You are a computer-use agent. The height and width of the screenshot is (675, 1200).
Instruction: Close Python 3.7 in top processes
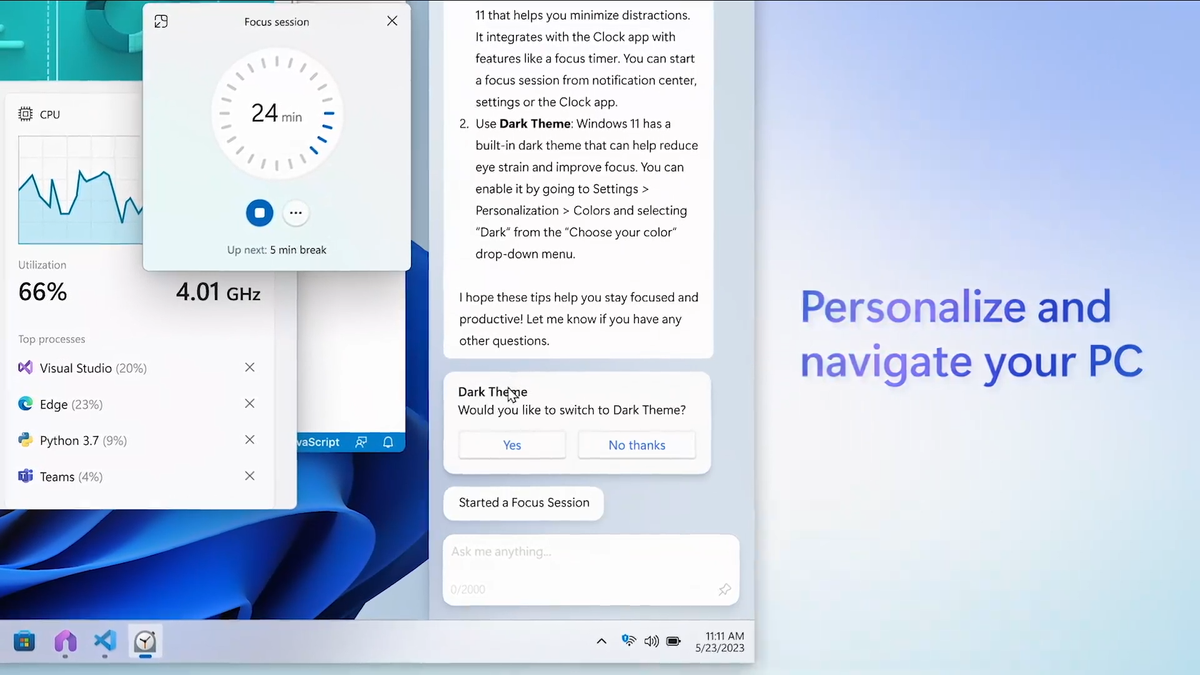249,440
